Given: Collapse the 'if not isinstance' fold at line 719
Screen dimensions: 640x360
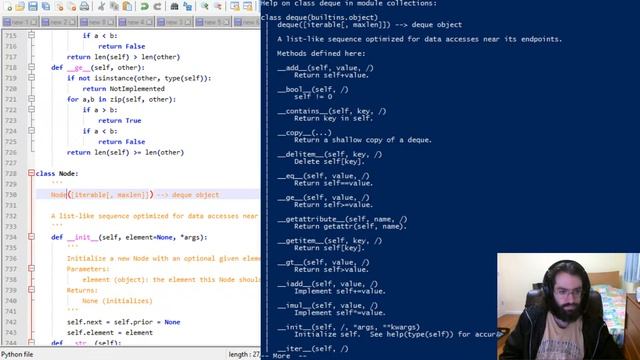Looking at the screenshot, I should point(31,78).
